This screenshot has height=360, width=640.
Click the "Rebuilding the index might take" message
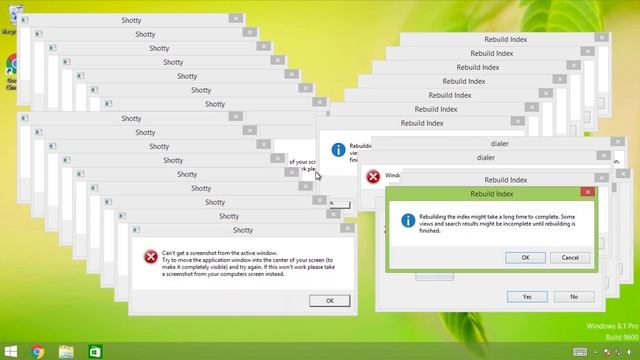(x=497, y=224)
